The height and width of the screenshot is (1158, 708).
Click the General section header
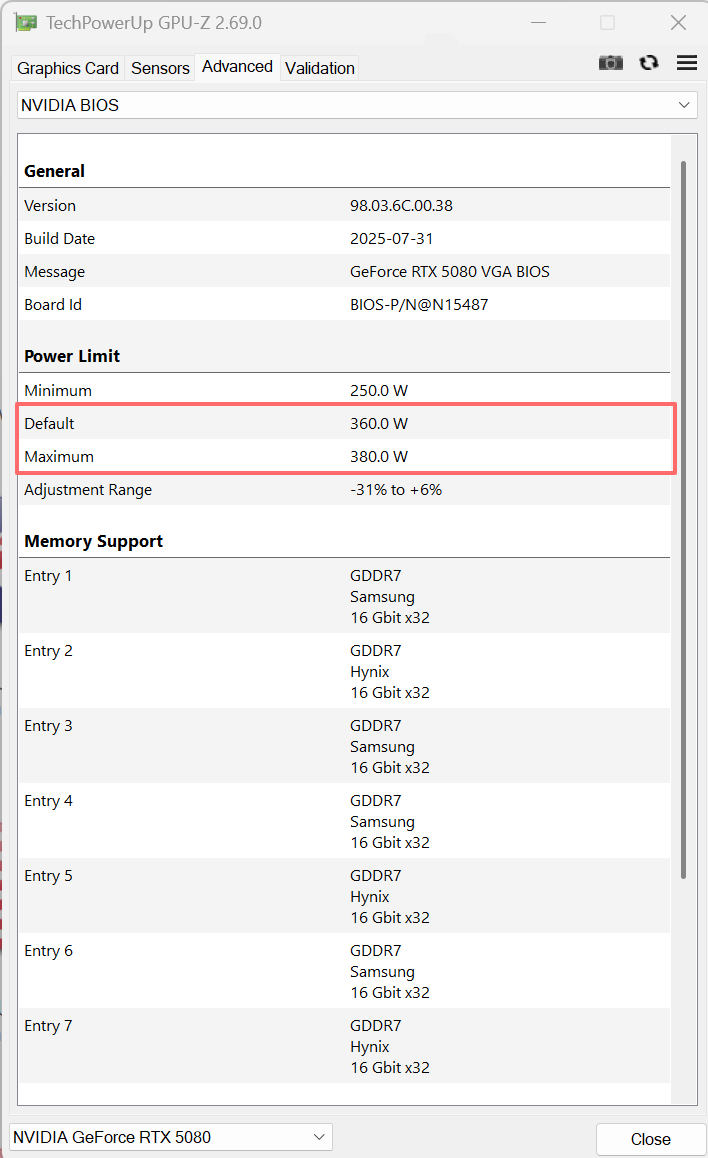click(54, 171)
